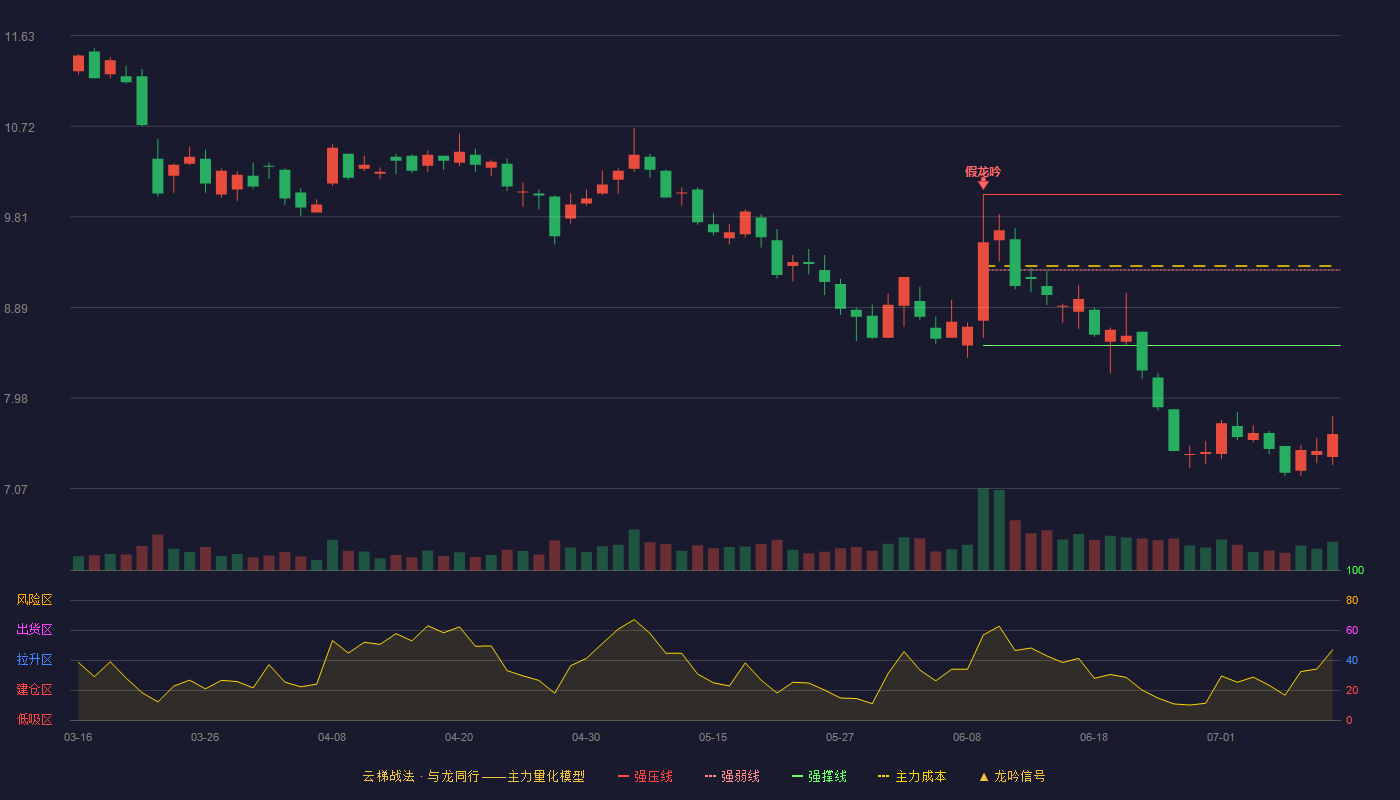Click the 07-01 date axis label
Image resolution: width=1400 pixels, height=800 pixels.
click(x=1221, y=737)
